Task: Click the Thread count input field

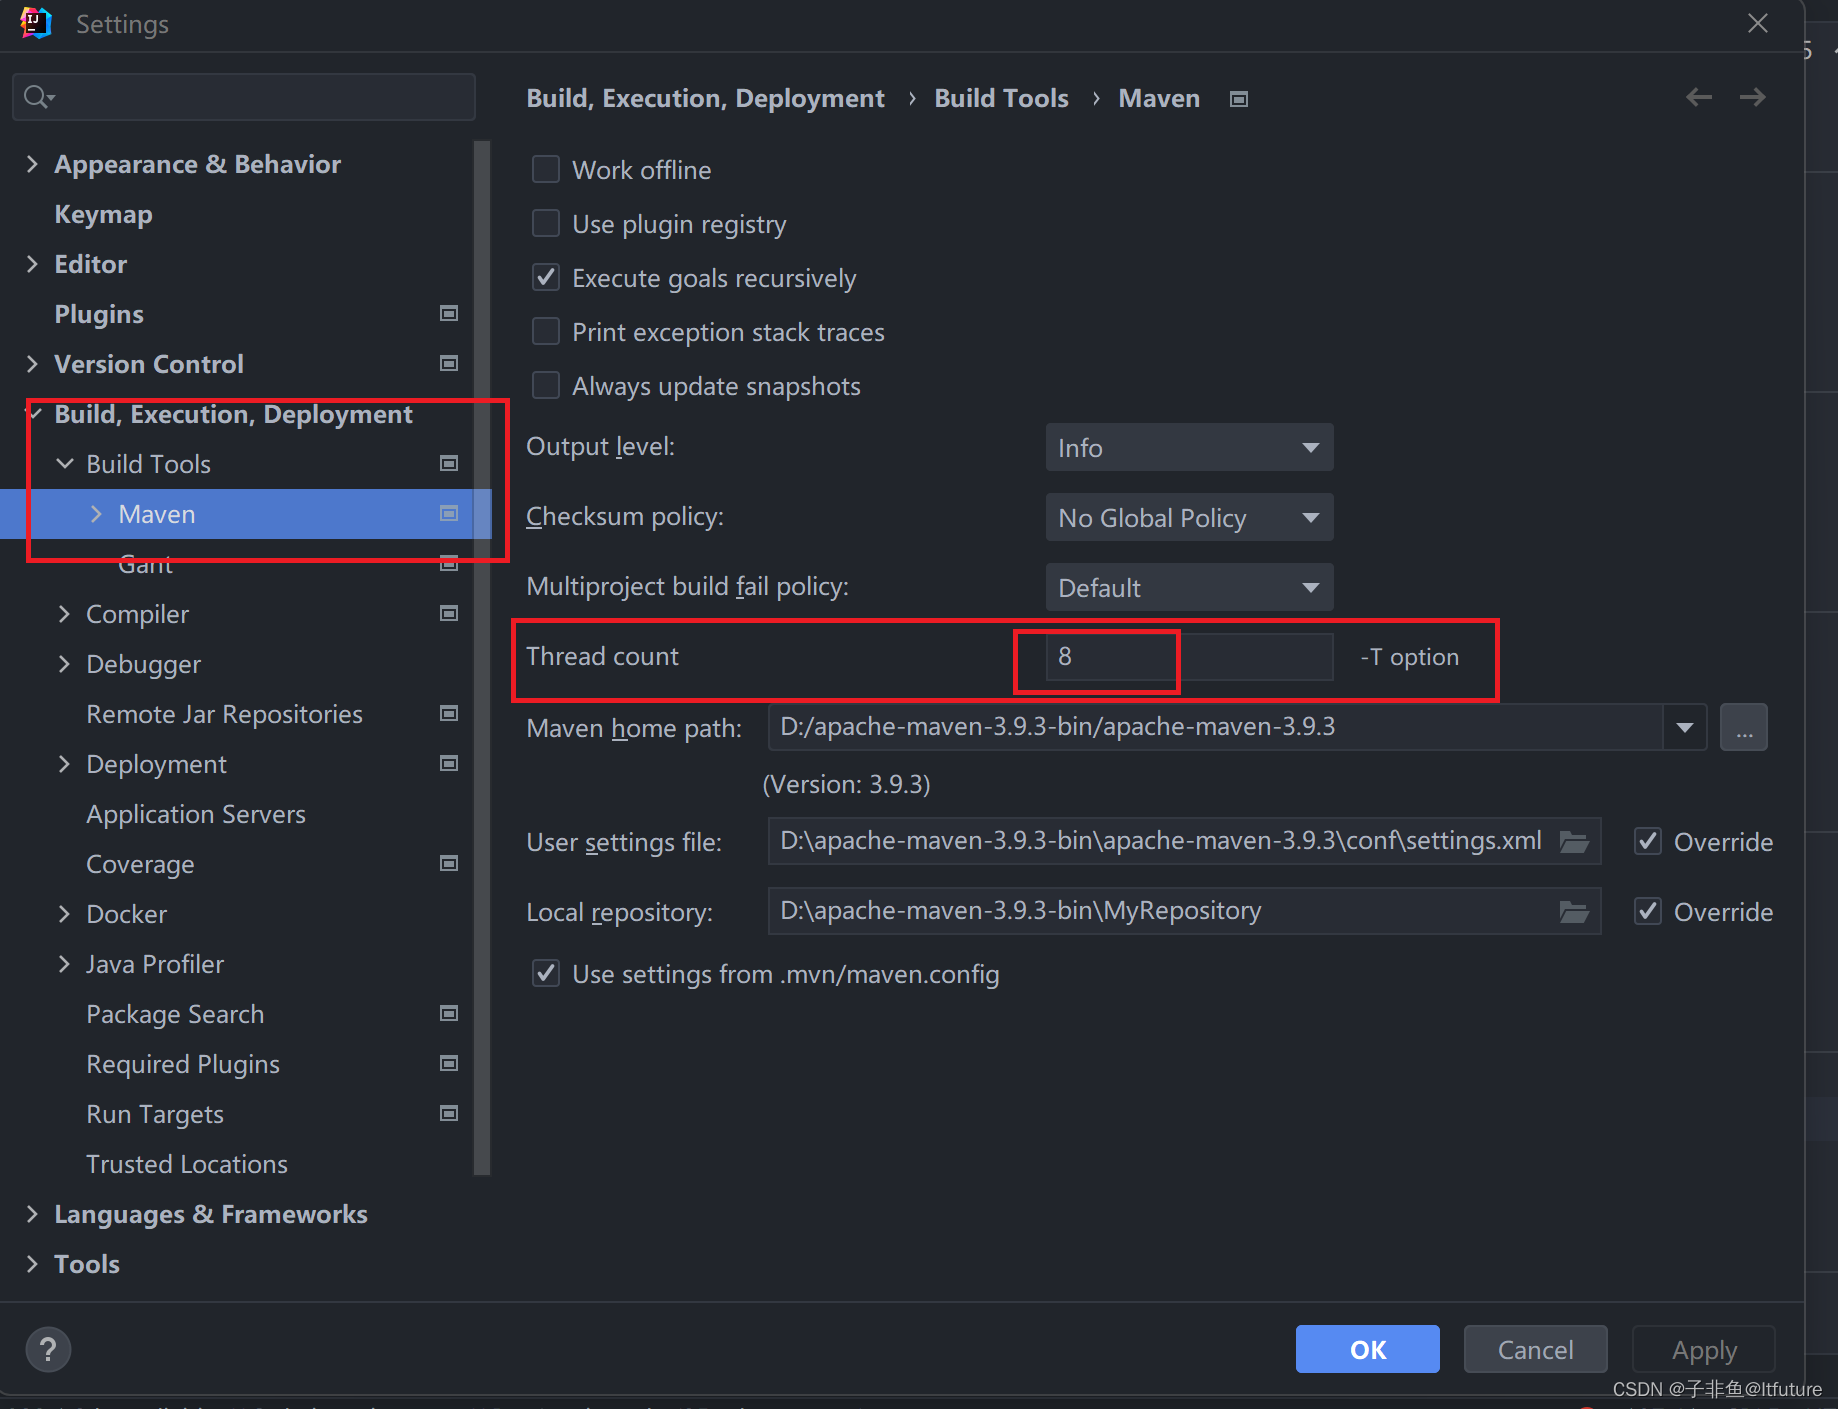Action: point(1189,657)
